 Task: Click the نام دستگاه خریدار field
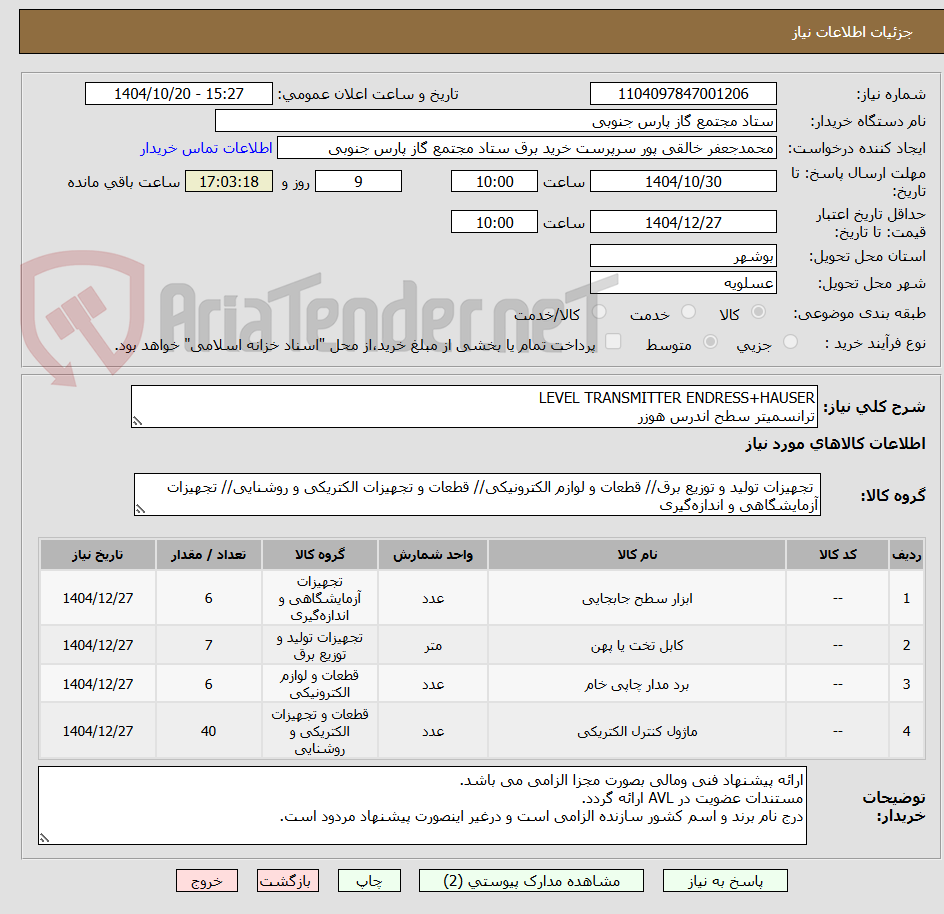pyautogui.click(x=495, y=121)
